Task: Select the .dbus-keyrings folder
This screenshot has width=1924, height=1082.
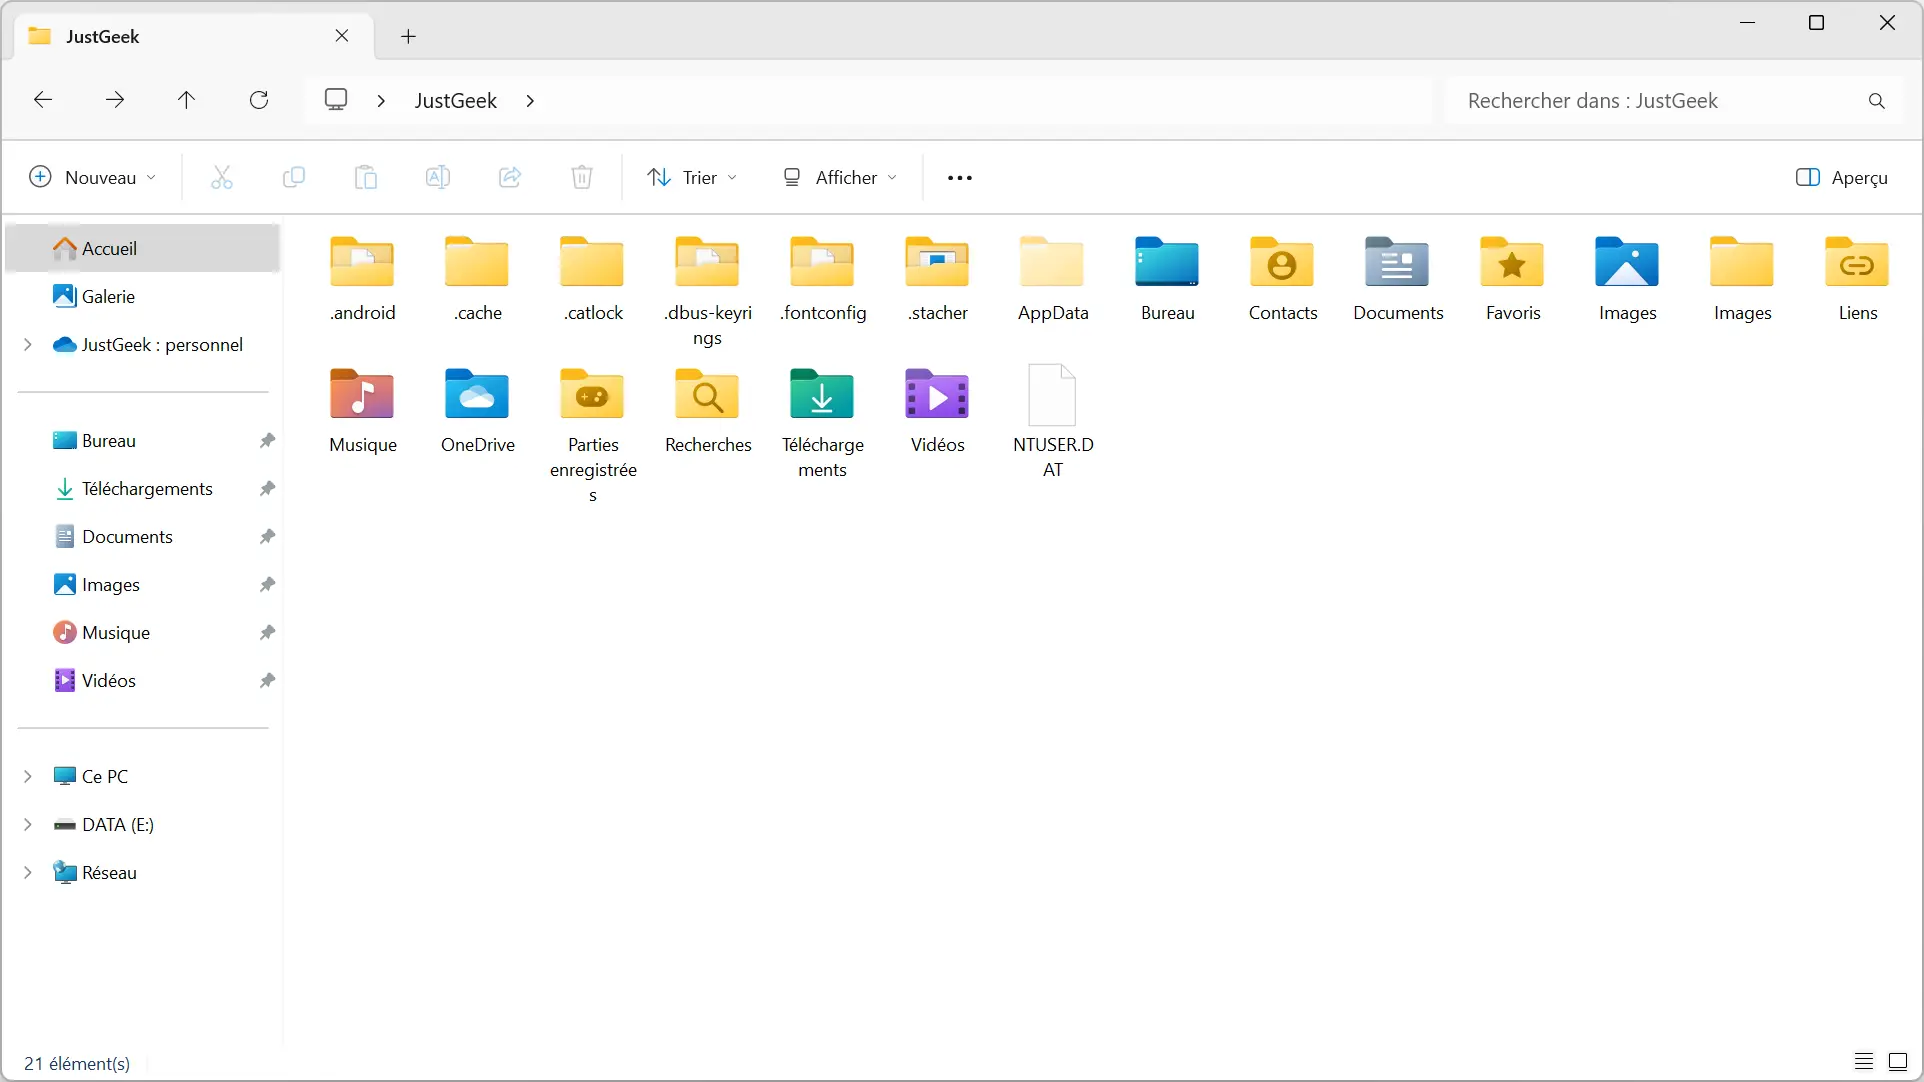Action: pyautogui.click(x=708, y=291)
